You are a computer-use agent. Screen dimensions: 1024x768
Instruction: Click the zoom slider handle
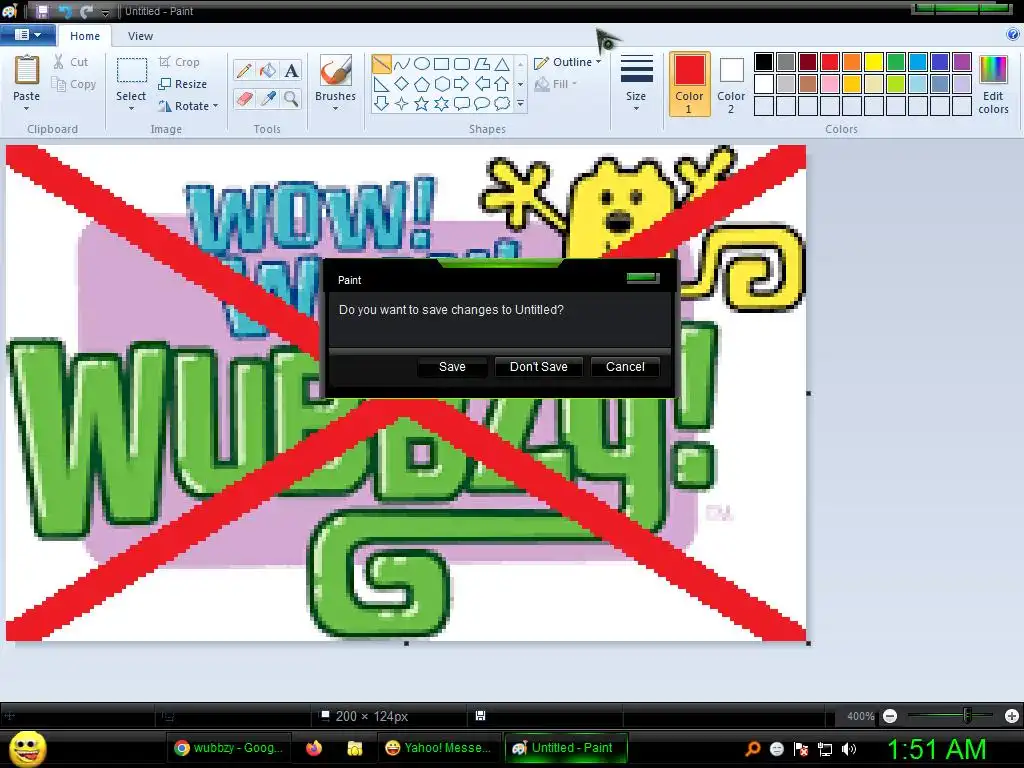968,716
